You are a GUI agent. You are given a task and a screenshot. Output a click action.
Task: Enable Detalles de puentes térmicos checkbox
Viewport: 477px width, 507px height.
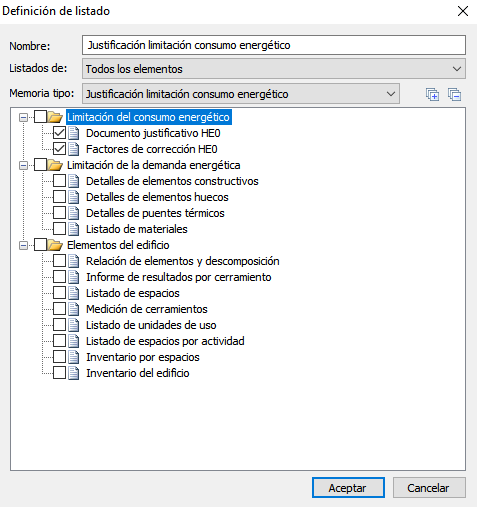pyautogui.click(x=59, y=213)
